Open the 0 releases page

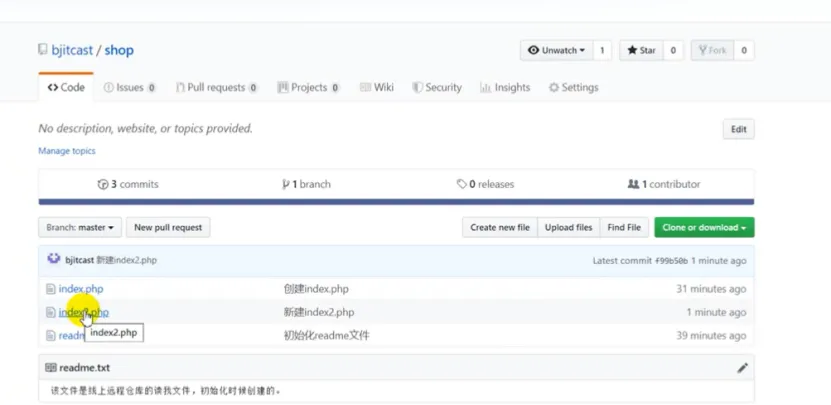[x=485, y=184]
